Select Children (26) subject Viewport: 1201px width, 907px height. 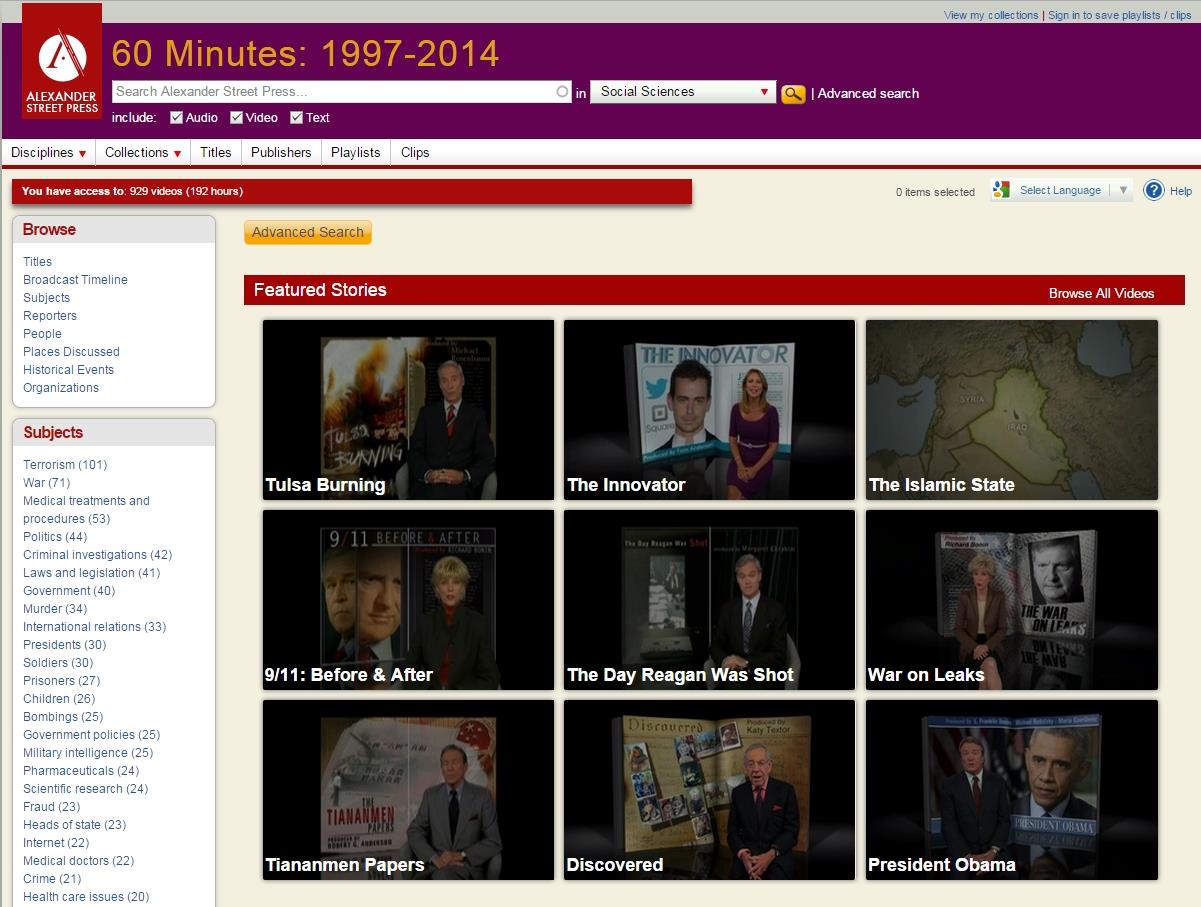[x=59, y=699]
